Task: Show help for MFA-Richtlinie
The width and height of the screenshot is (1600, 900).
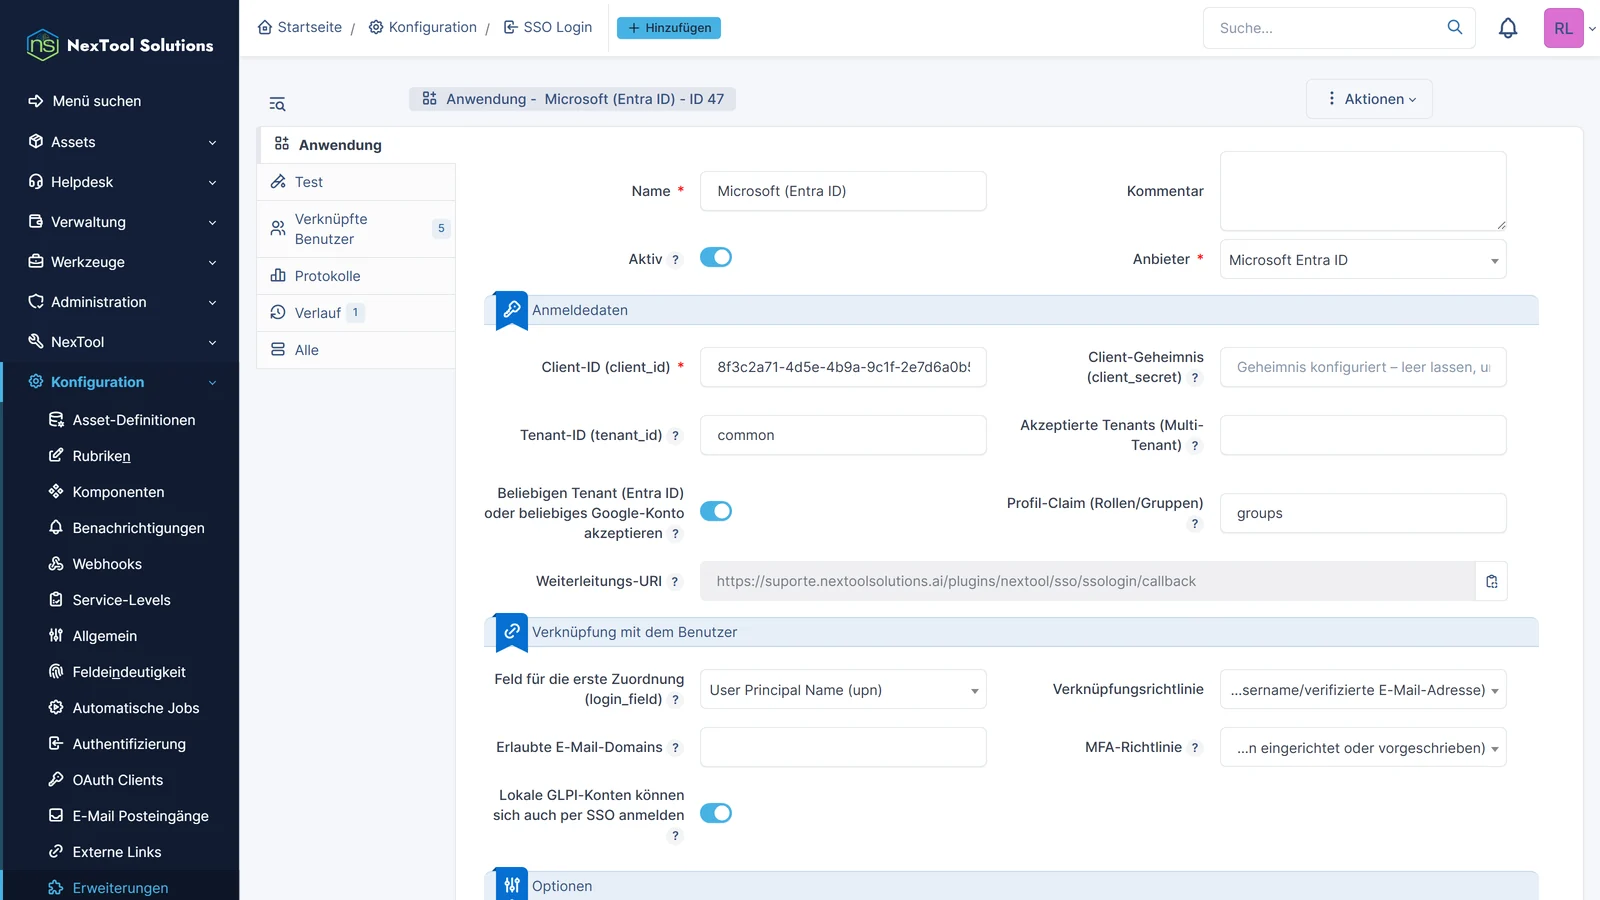Action: click(x=1195, y=748)
